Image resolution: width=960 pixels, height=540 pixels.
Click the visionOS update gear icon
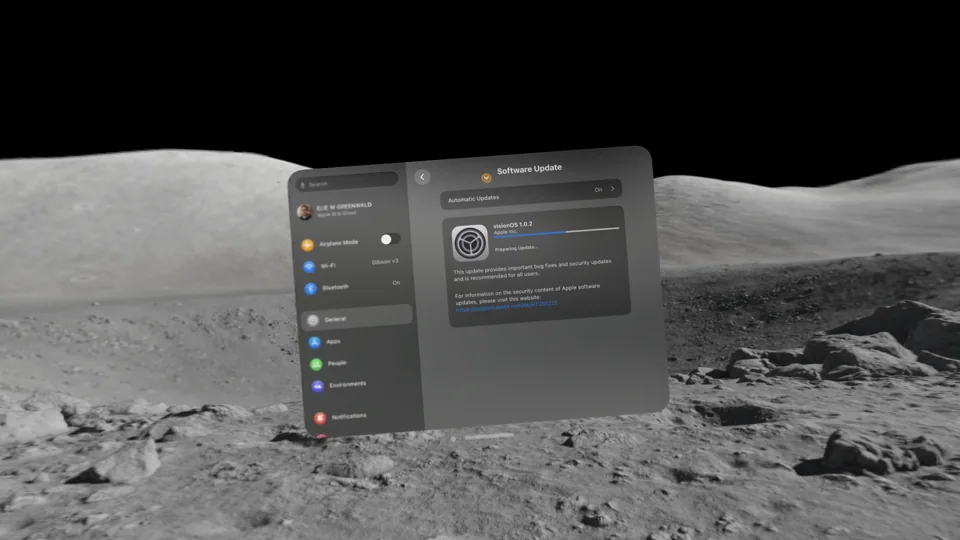[470, 243]
